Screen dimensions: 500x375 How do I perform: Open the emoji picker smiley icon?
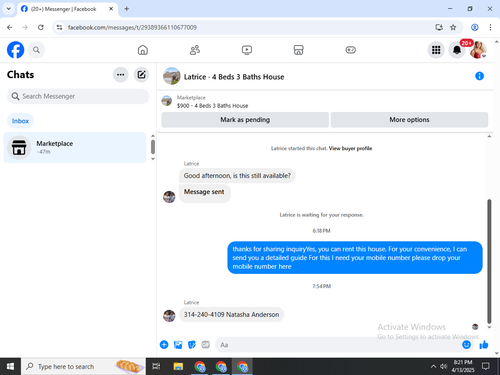[467, 345]
